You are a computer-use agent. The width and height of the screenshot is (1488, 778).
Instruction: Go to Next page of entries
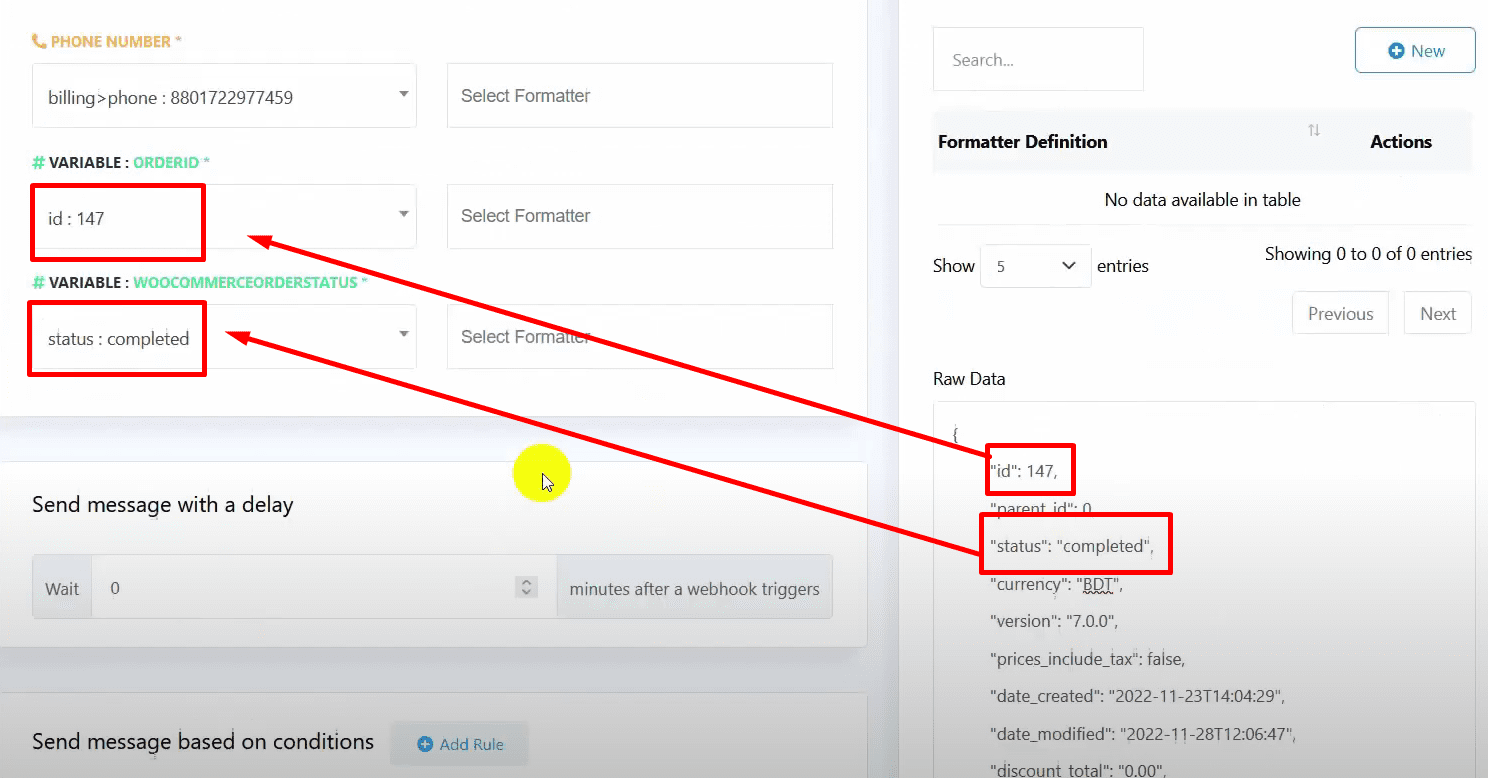coord(1437,314)
